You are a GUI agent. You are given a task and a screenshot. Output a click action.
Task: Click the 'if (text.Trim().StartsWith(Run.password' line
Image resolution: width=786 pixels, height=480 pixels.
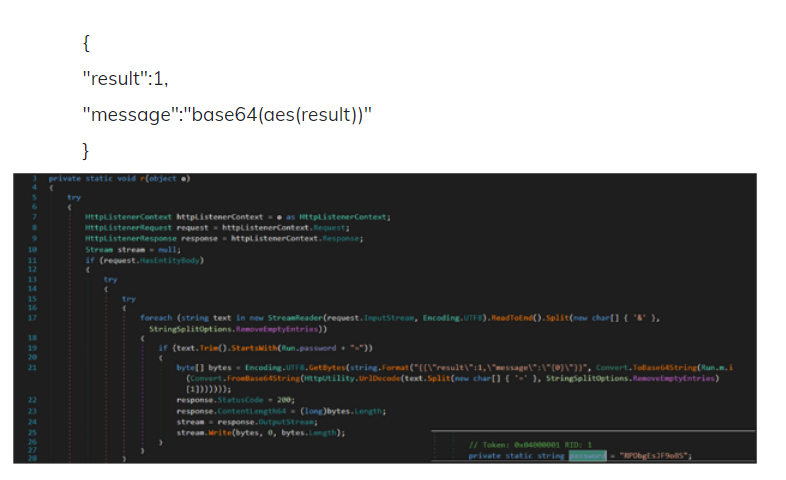tap(266, 348)
